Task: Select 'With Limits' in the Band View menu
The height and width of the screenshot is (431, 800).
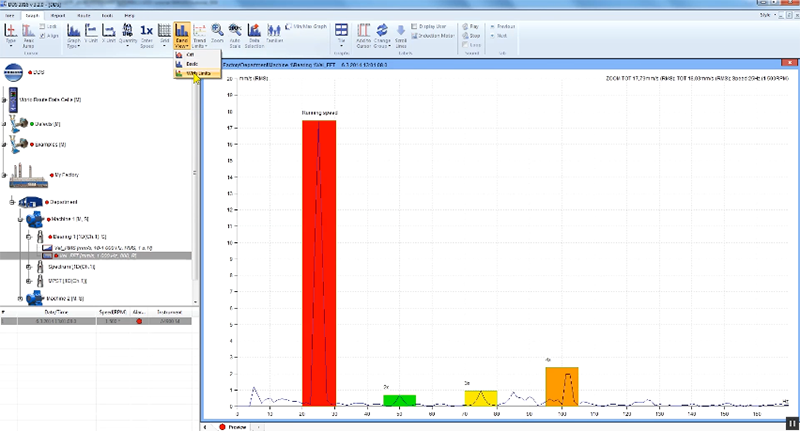Action: click(x=197, y=73)
